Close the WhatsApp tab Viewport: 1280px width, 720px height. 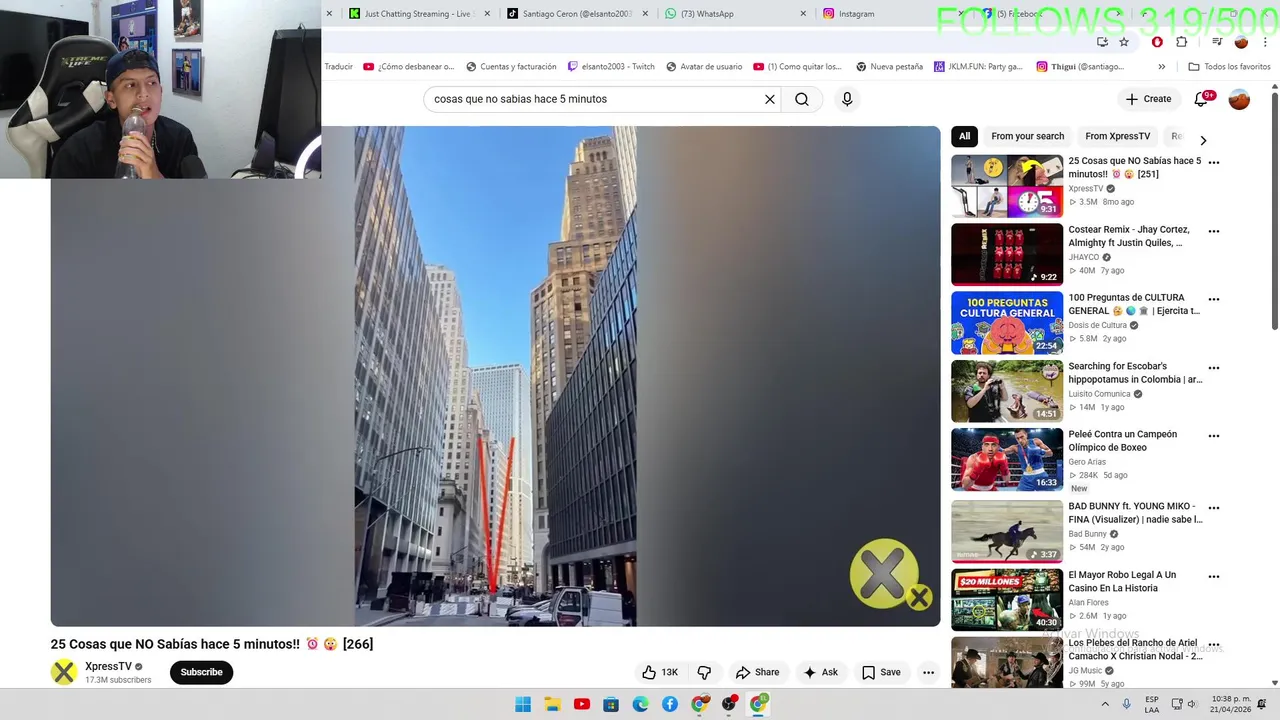point(803,14)
